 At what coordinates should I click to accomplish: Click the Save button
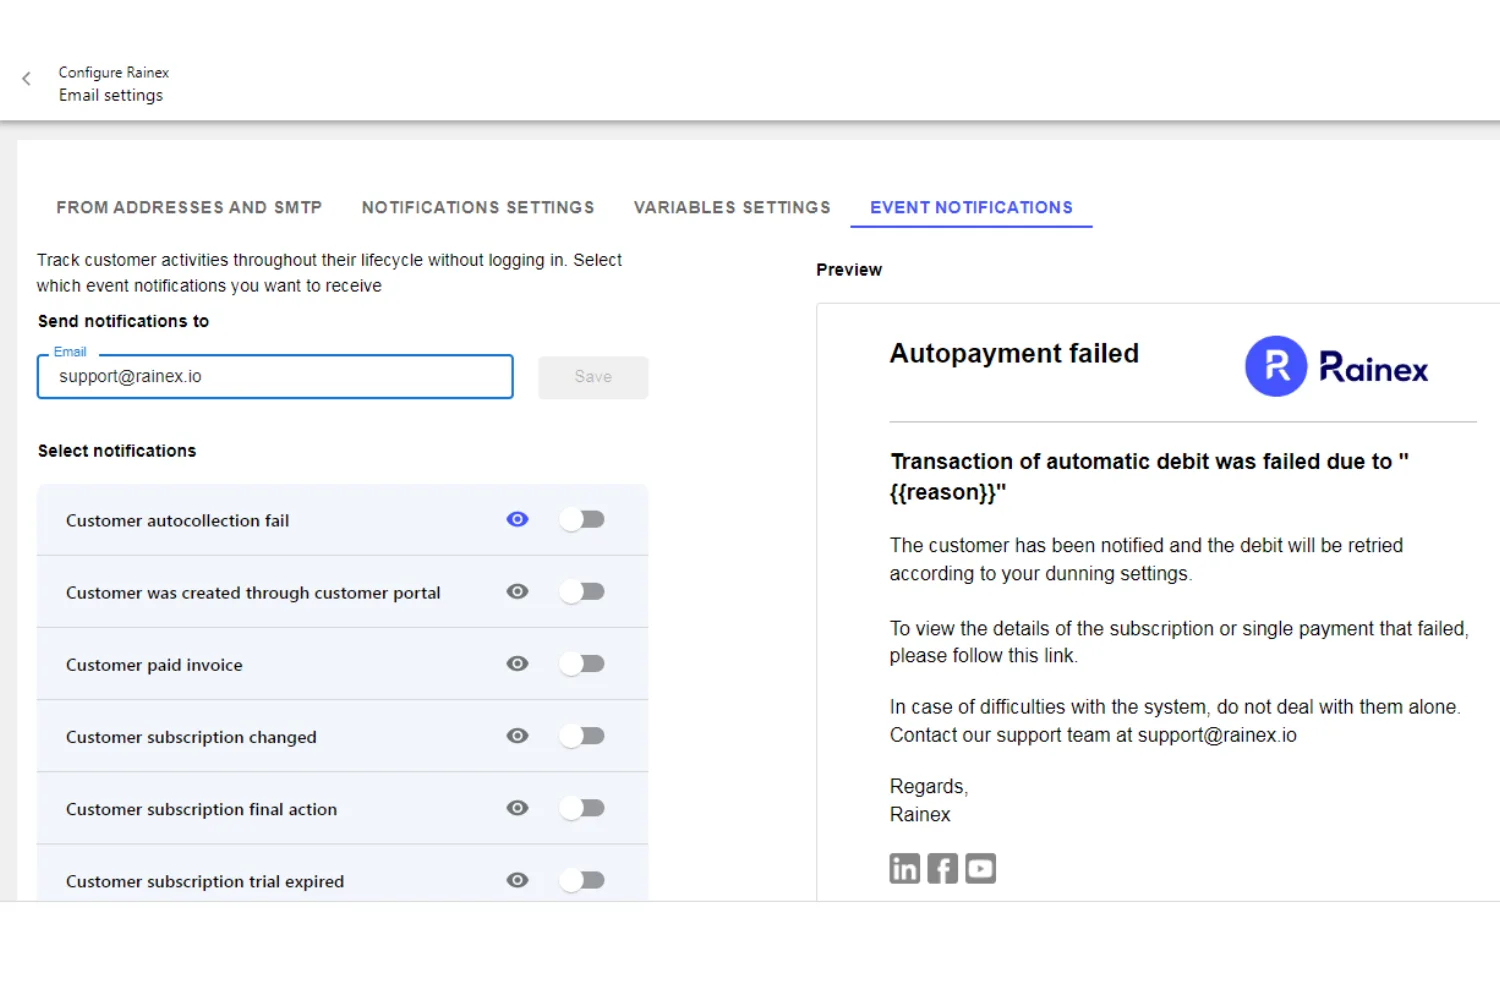[x=593, y=377]
